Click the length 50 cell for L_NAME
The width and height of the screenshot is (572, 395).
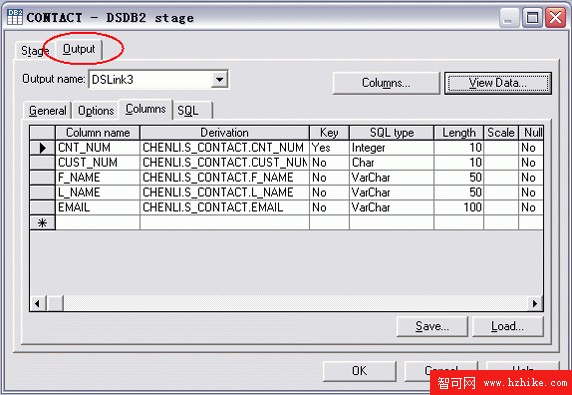tap(459, 193)
